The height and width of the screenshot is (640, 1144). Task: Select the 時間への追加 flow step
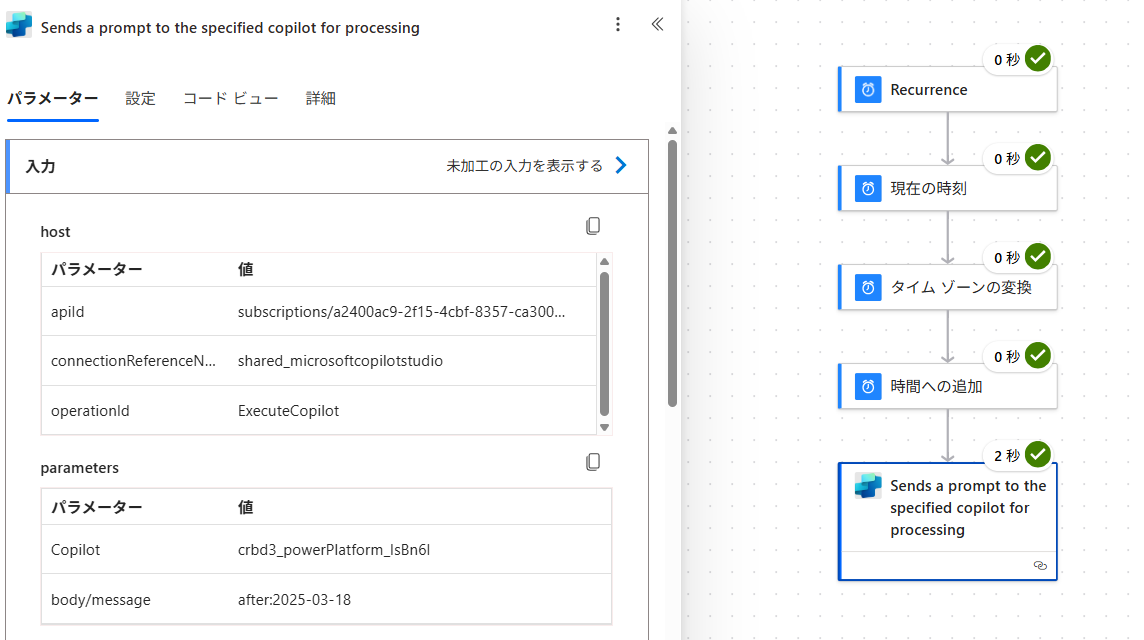click(x=948, y=387)
